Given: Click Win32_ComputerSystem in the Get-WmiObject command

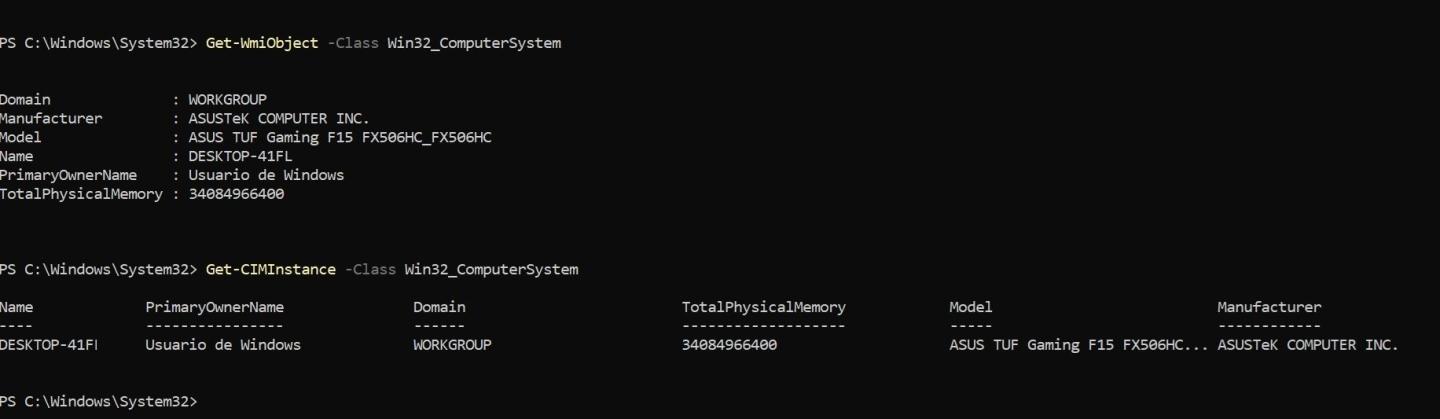Looking at the screenshot, I should point(474,43).
